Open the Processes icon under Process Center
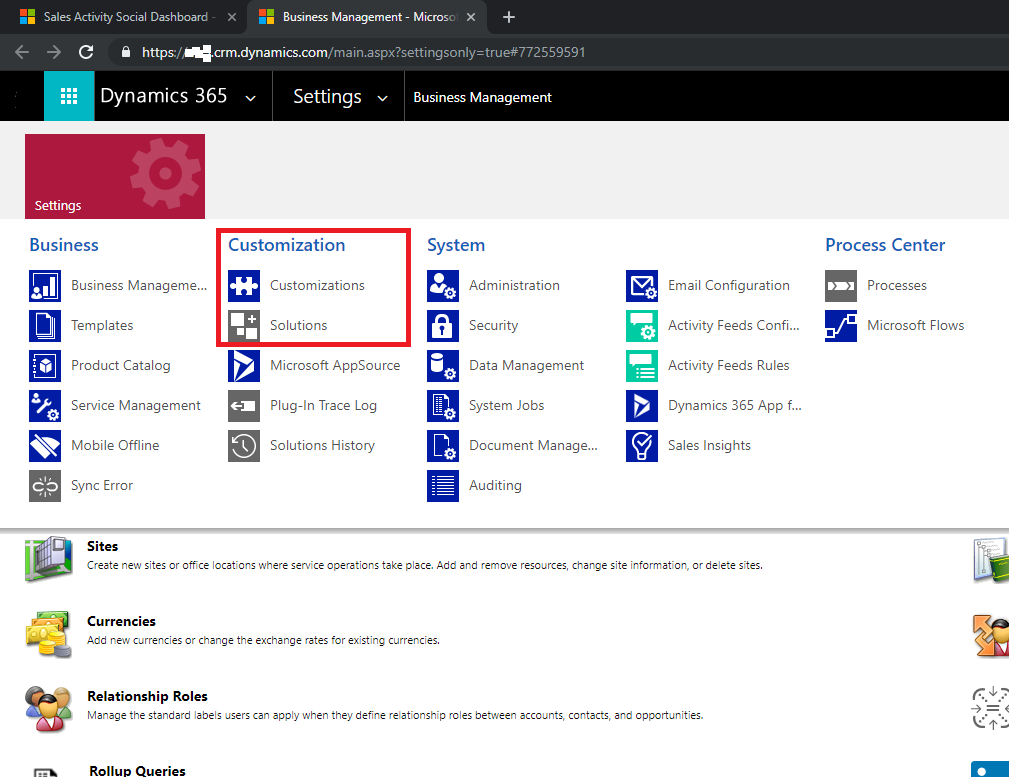 tap(840, 285)
